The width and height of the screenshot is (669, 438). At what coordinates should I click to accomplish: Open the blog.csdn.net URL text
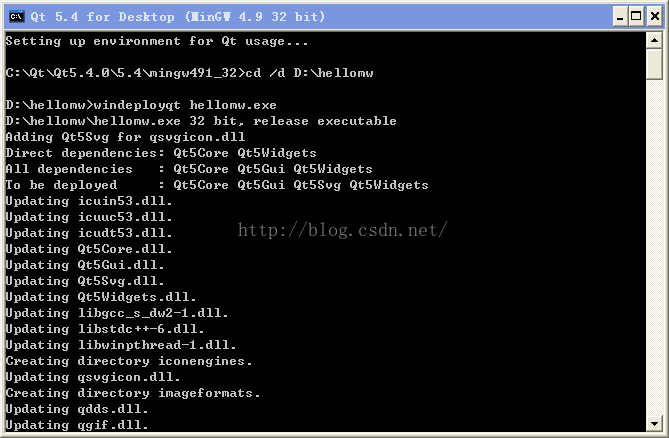click(341, 231)
